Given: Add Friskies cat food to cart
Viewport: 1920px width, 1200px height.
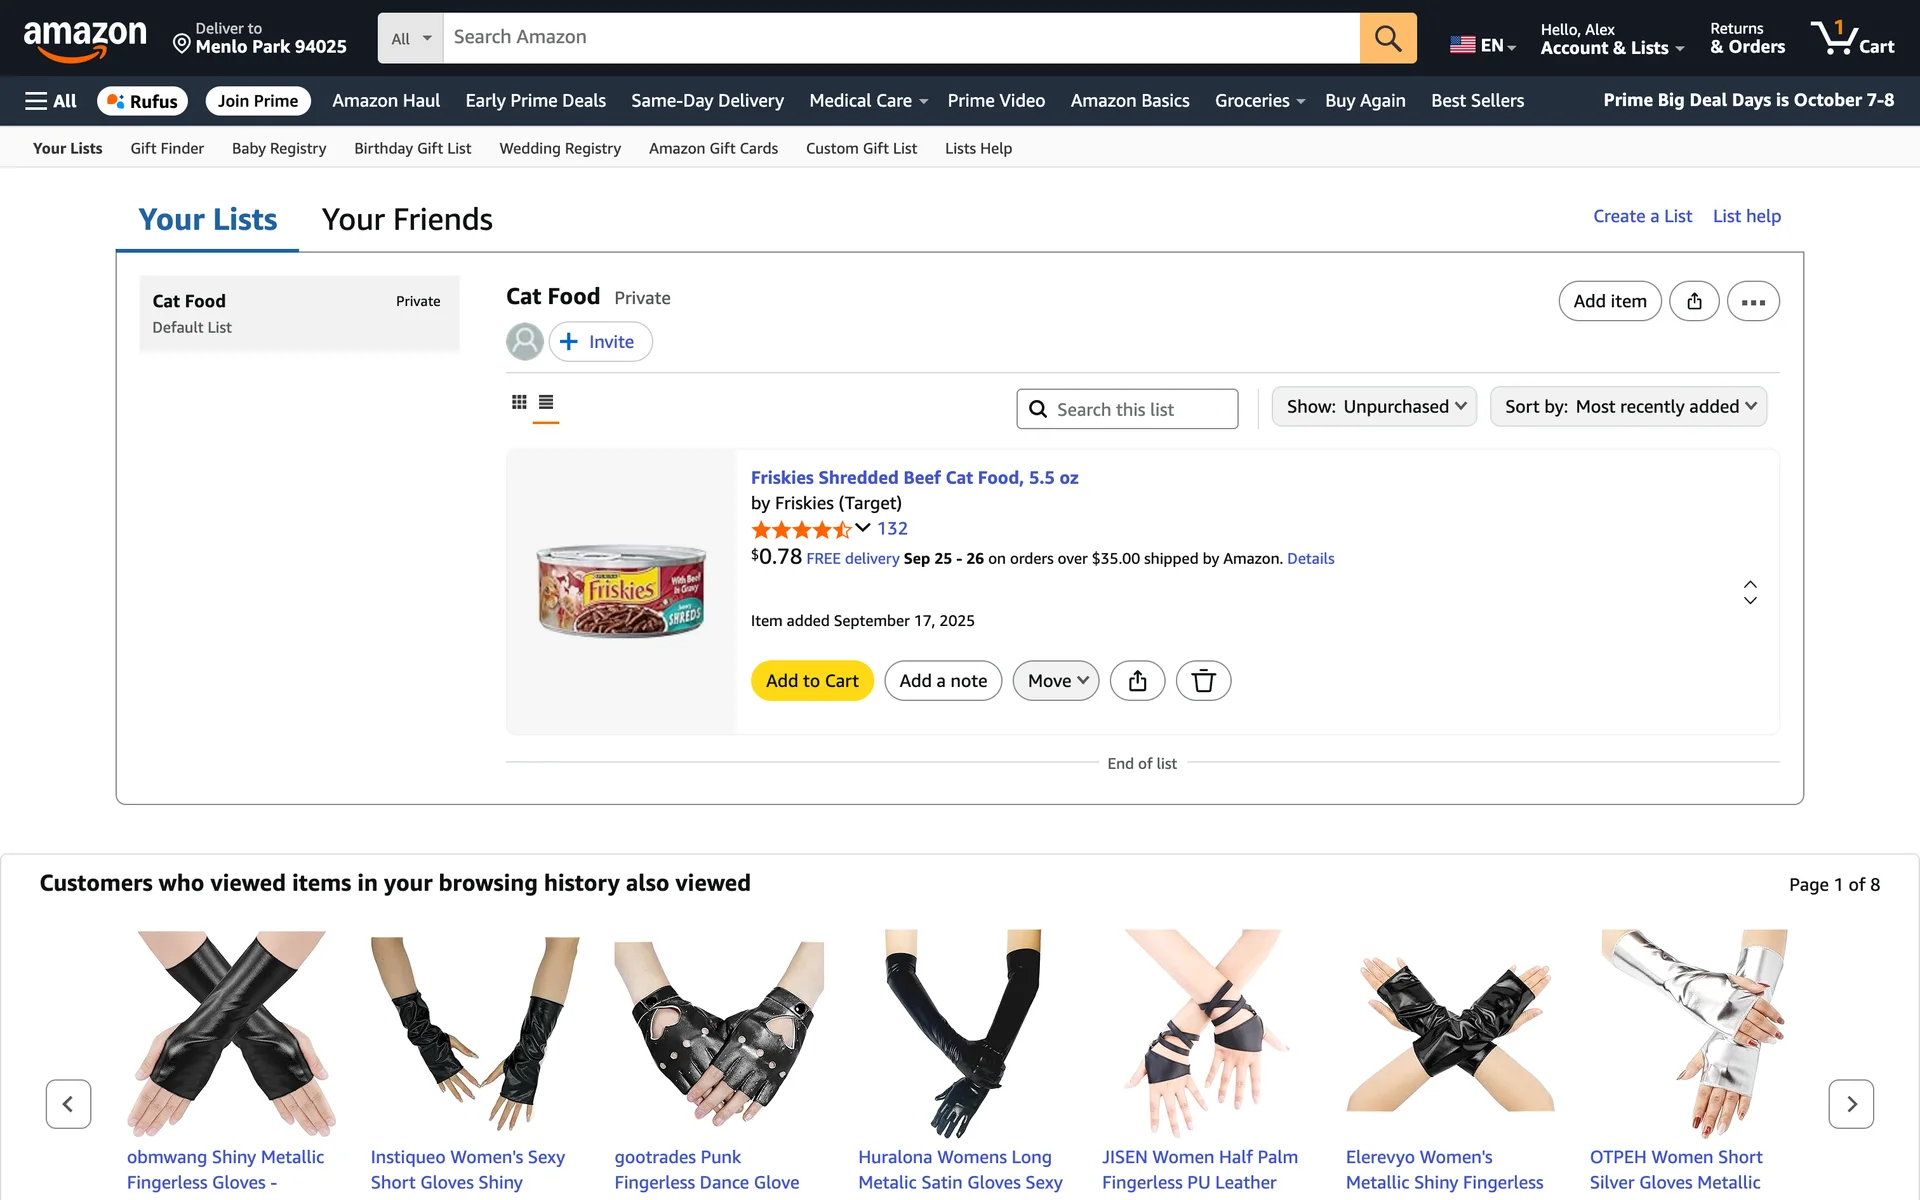Looking at the screenshot, I should (x=812, y=681).
